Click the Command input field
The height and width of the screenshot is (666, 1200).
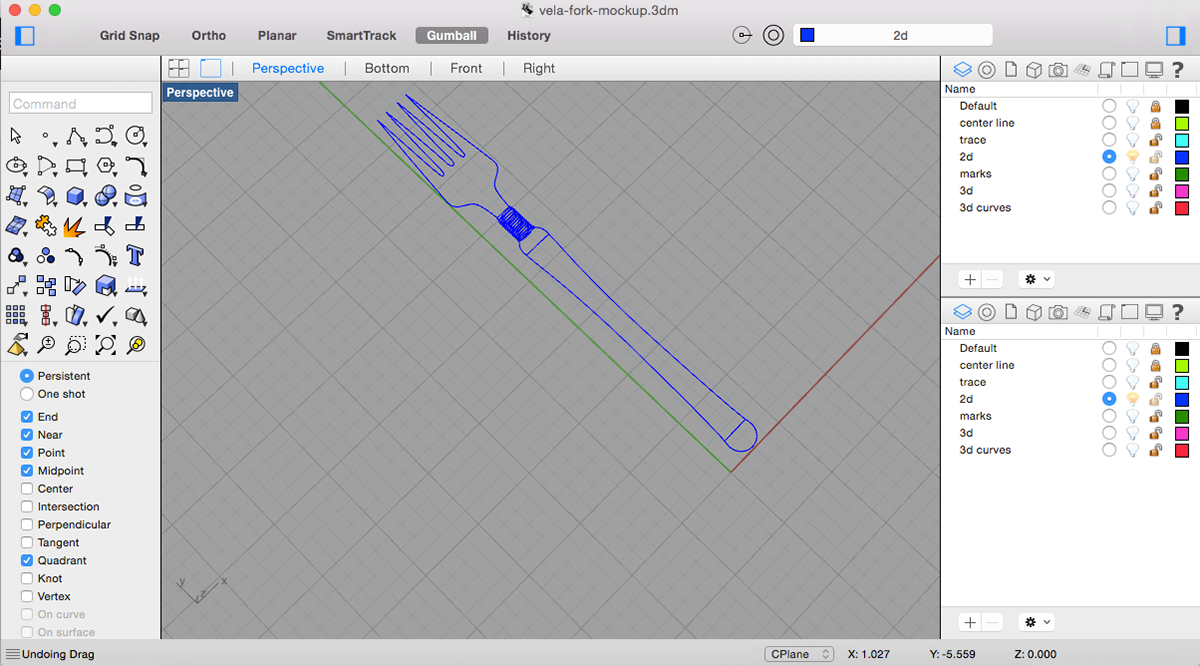point(81,103)
